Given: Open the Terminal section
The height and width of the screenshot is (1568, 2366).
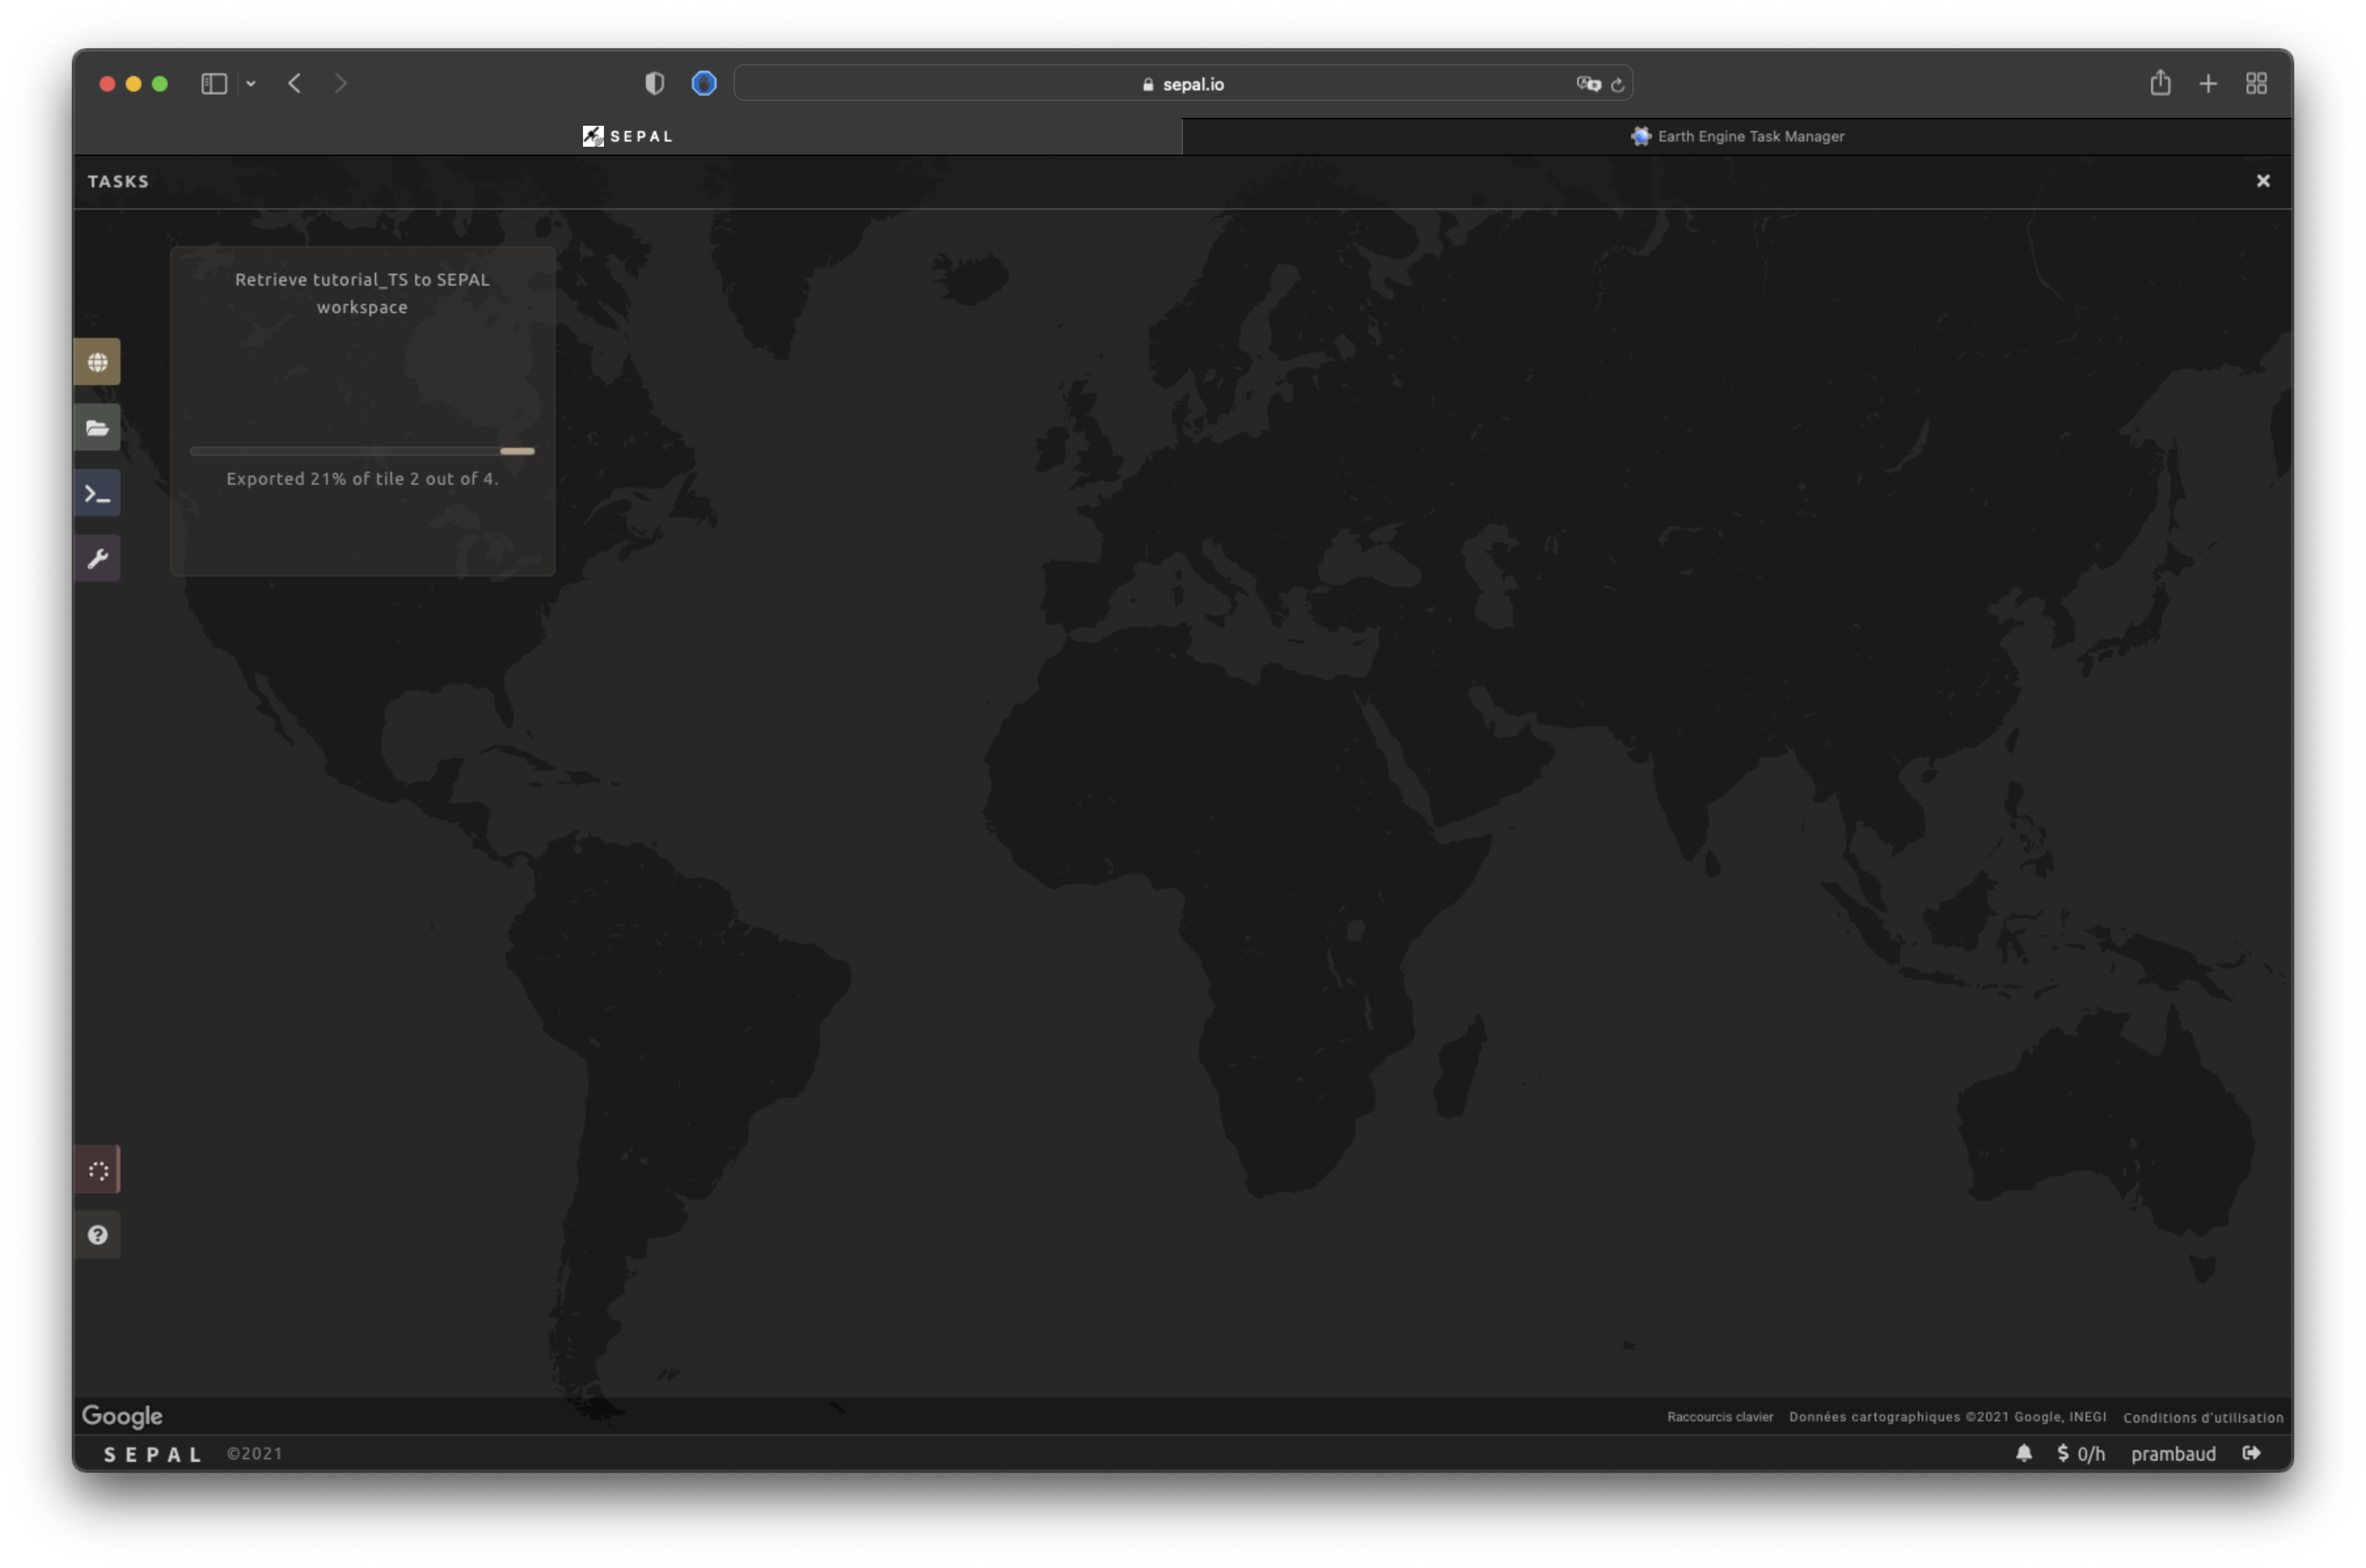Looking at the screenshot, I should pyautogui.click(x=97, y=493).
